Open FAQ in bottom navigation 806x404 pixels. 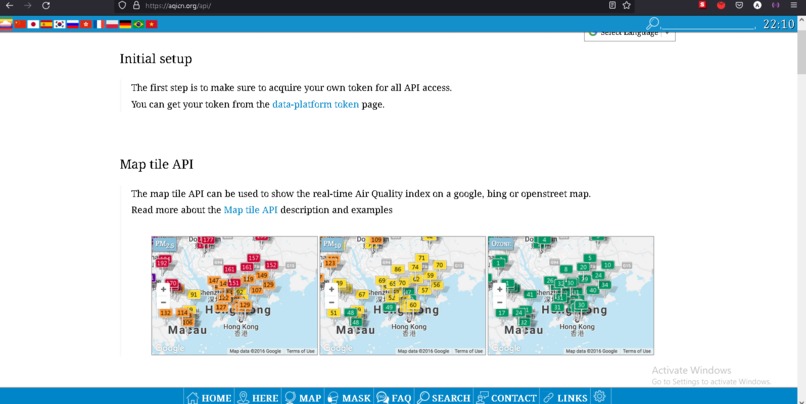tap(394, 398)
